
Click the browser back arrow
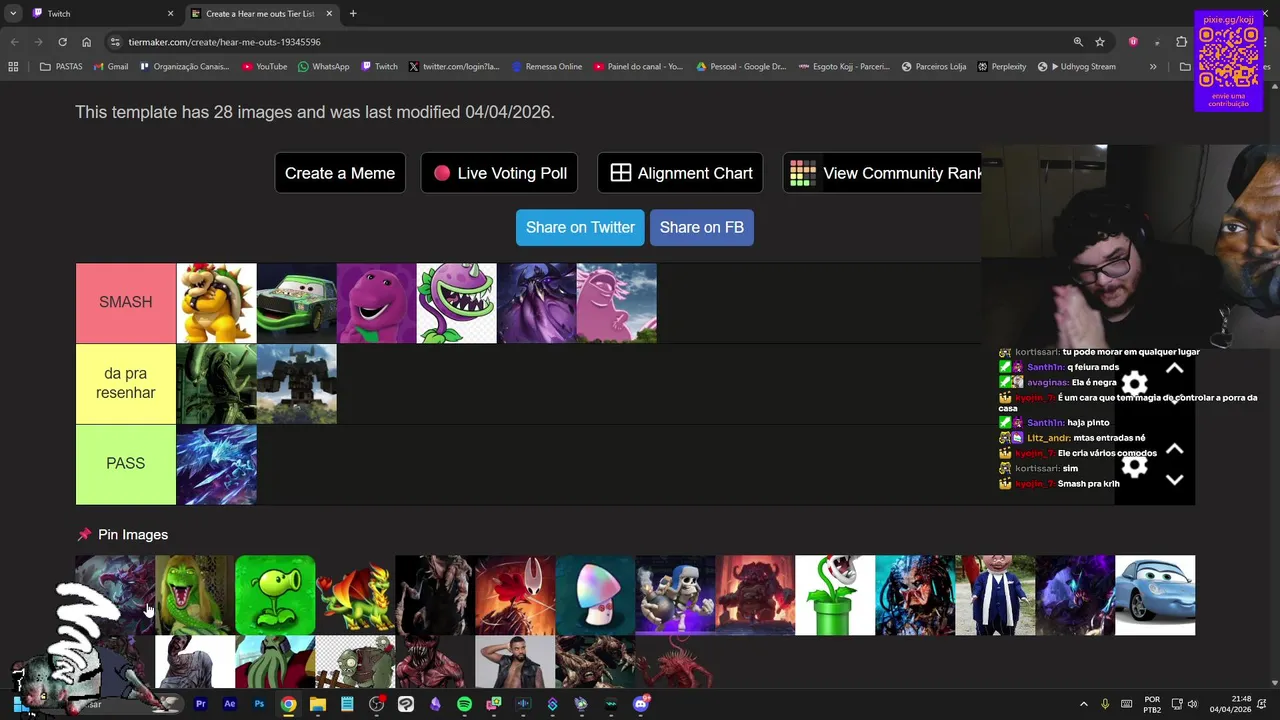14,42
